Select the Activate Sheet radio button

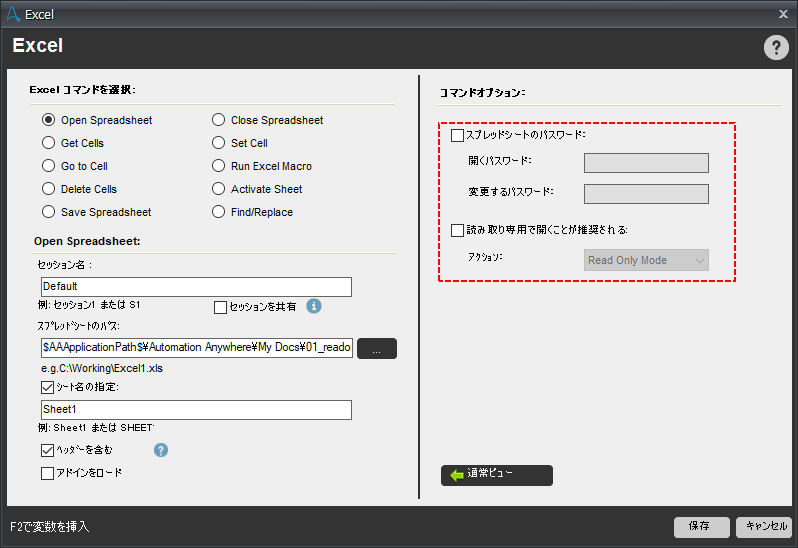pos(218,189)
